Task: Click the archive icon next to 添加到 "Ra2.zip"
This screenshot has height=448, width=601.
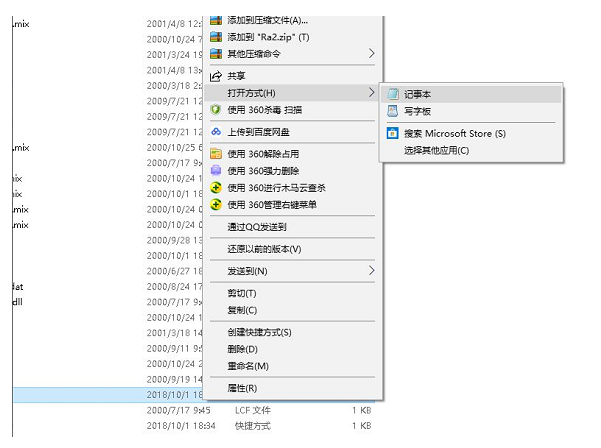Action: (x=216, y=36)
